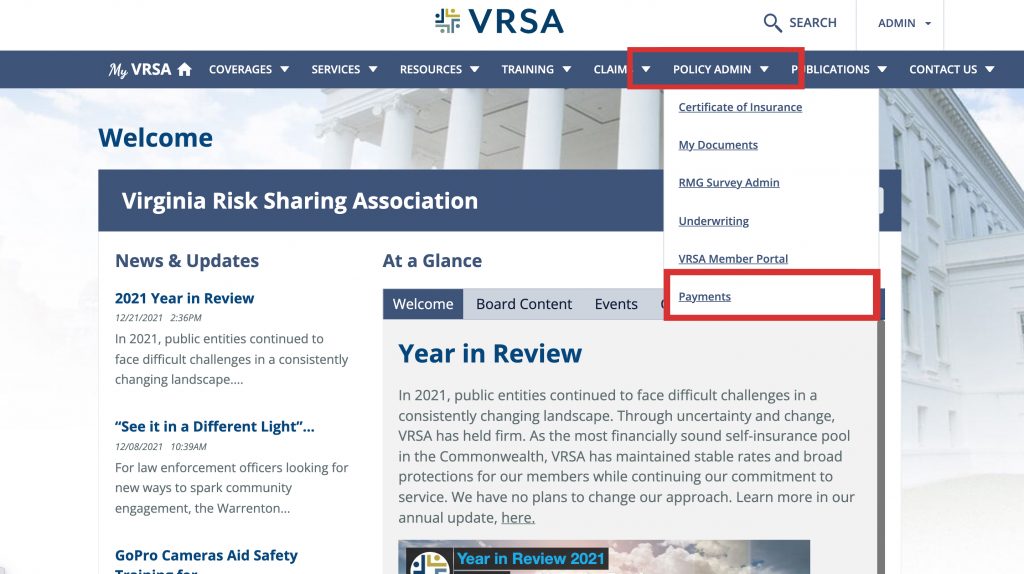
Task: Expand the COVERAGES menu
Action: (249, 69)
